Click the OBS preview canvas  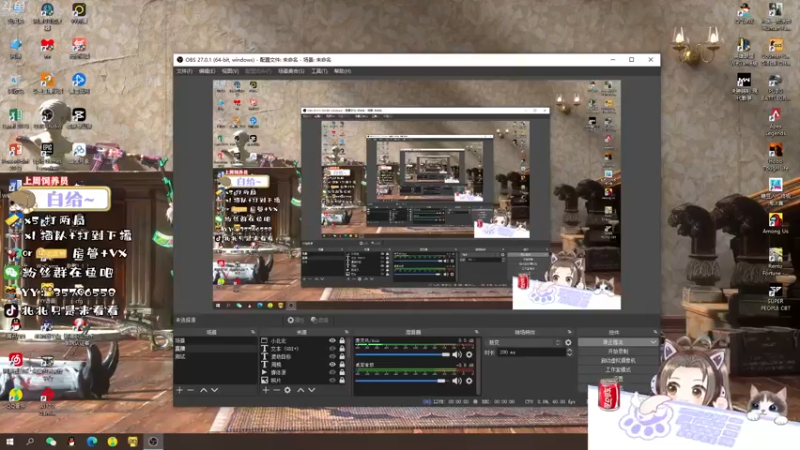pos(417,194)
